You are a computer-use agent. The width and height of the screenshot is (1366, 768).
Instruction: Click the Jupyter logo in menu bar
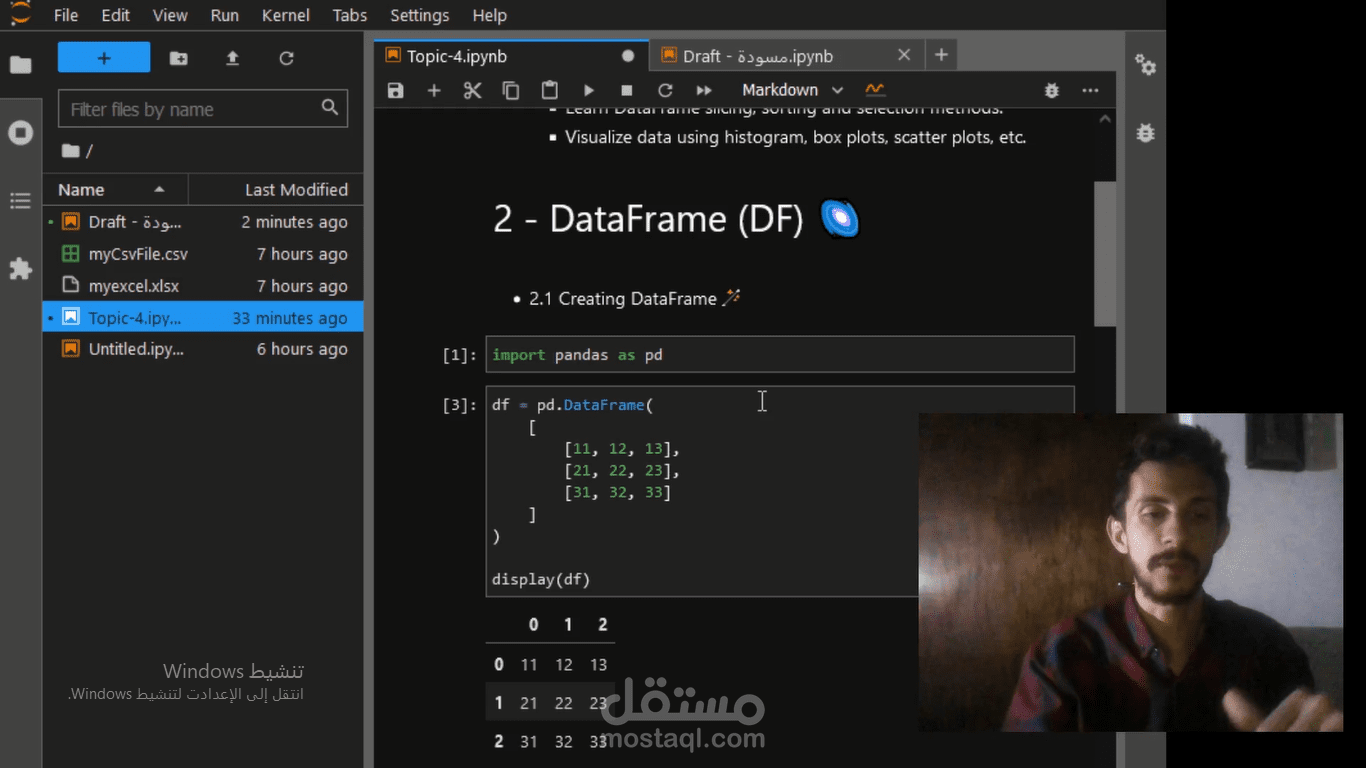click(x=20, y=14)
